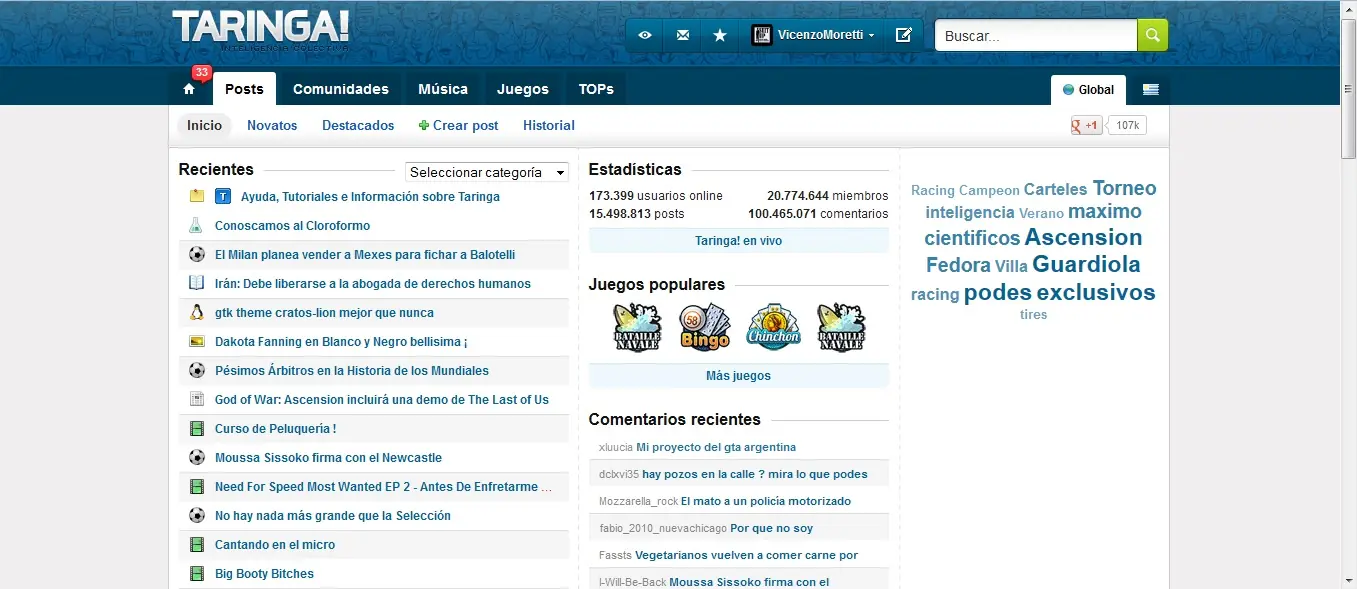This screenshot has height=589, width=1357.
Task: Open the first Bataille Navale game icon
Action: 637,328
